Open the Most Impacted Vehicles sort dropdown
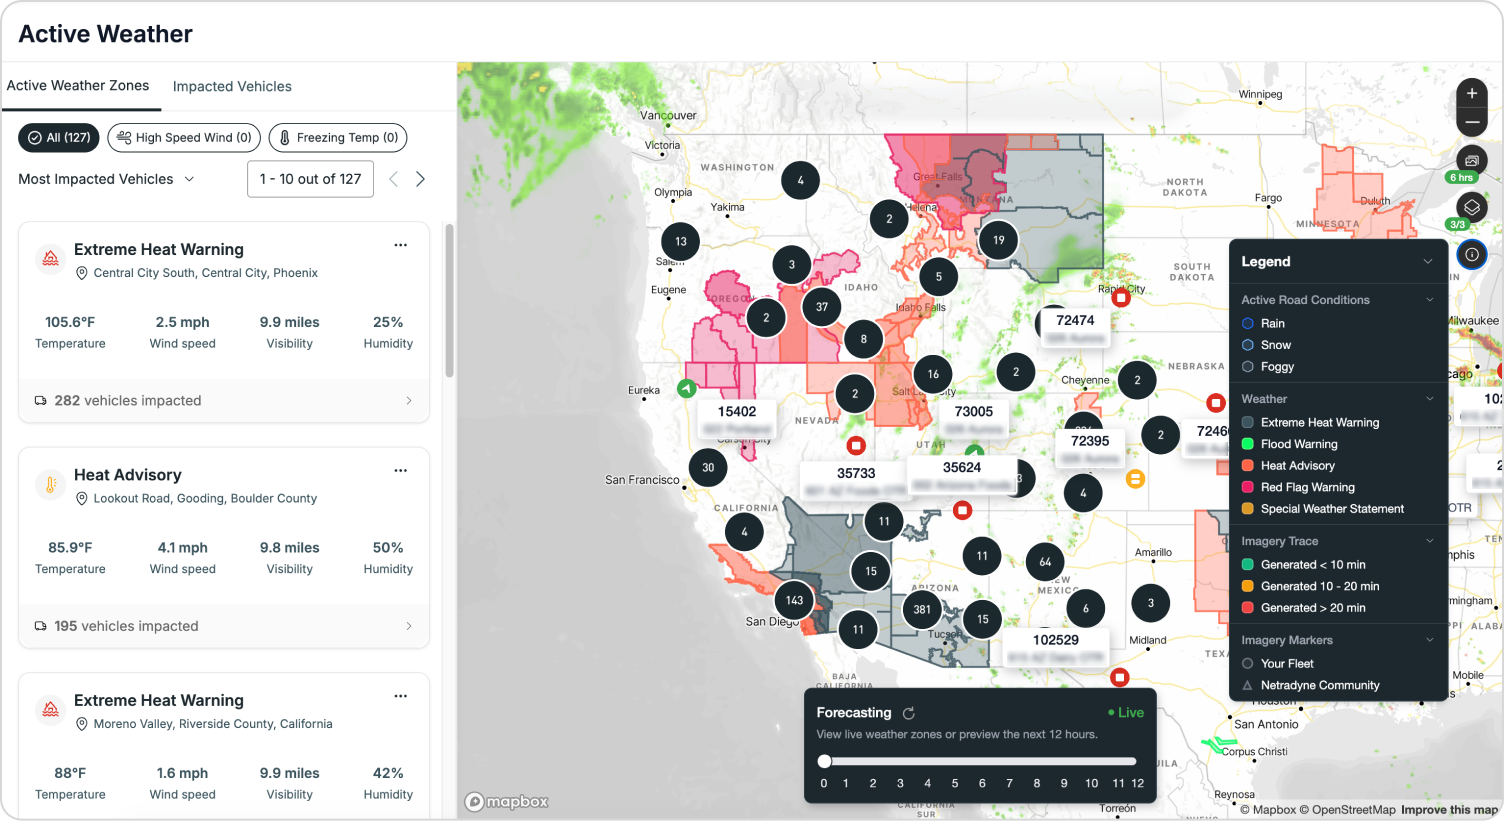1504x821 pixels. coord(106,179)
